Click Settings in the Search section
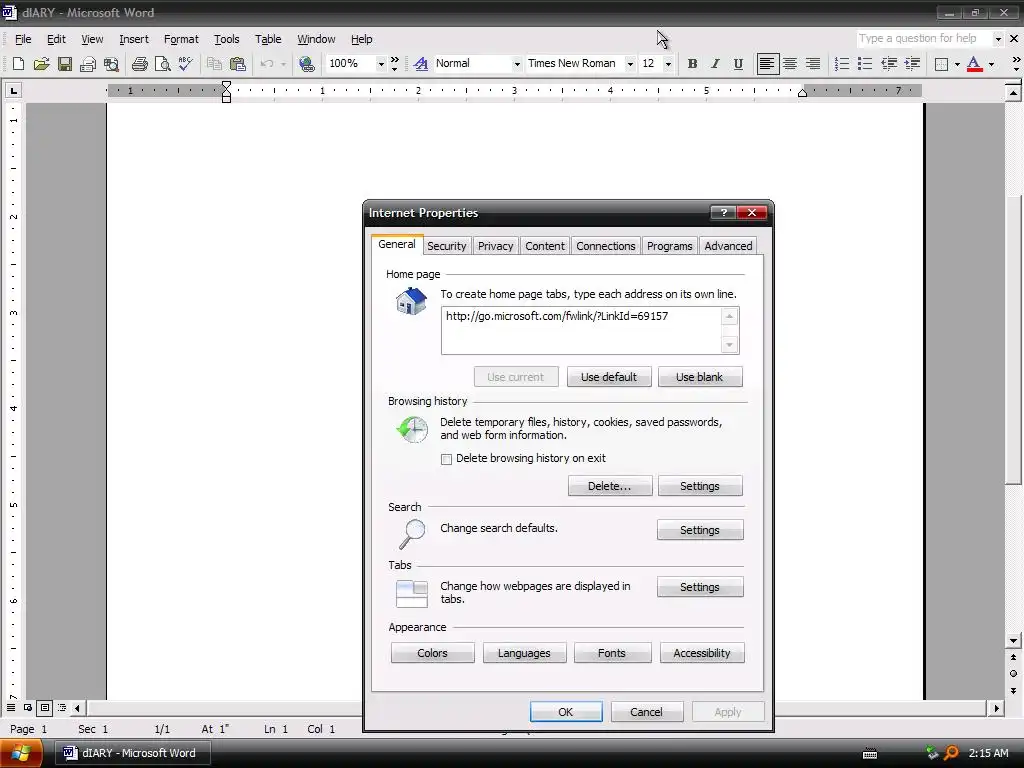This screenshot has height=768, width=1024. [699, 530]
